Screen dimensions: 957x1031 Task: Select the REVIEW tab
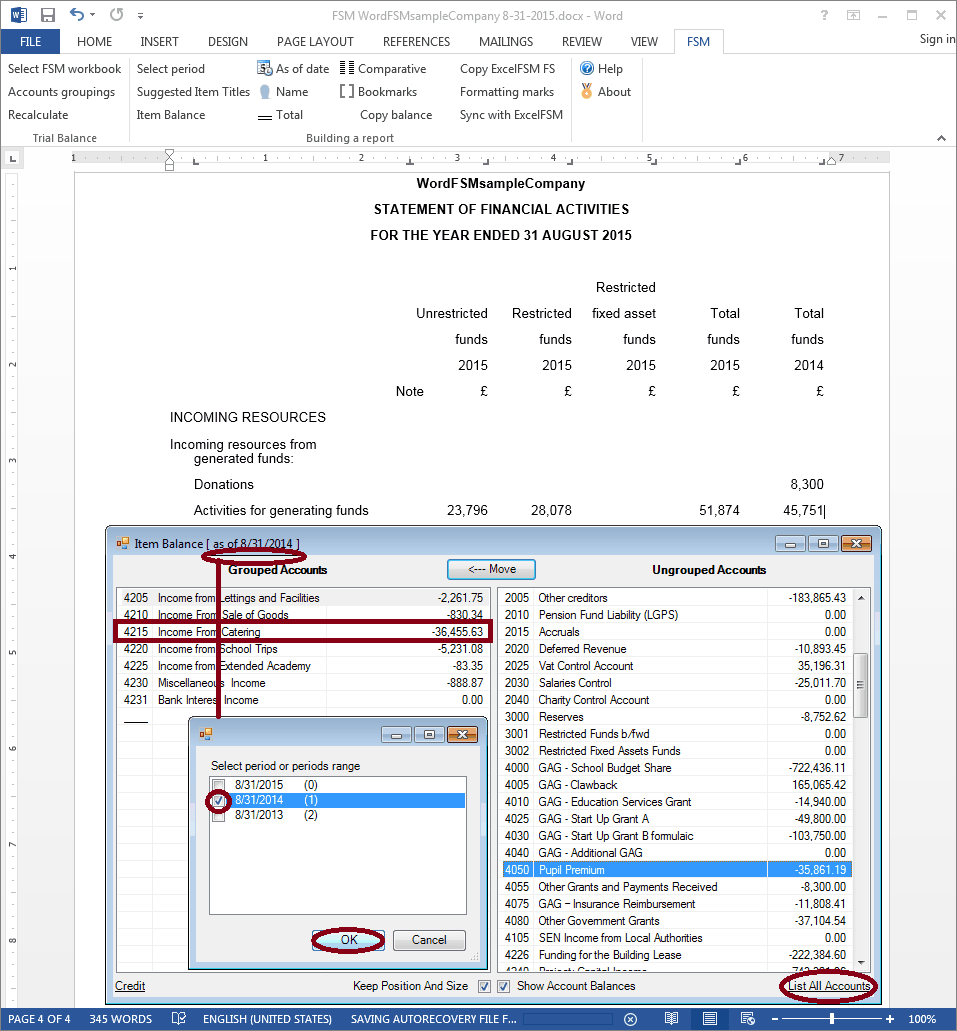(581, 41)
